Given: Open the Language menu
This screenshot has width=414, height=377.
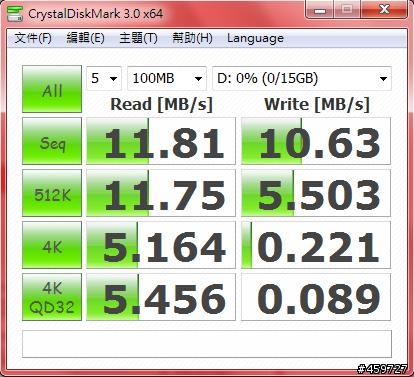Looking at the screenshot, I should 255,38.
